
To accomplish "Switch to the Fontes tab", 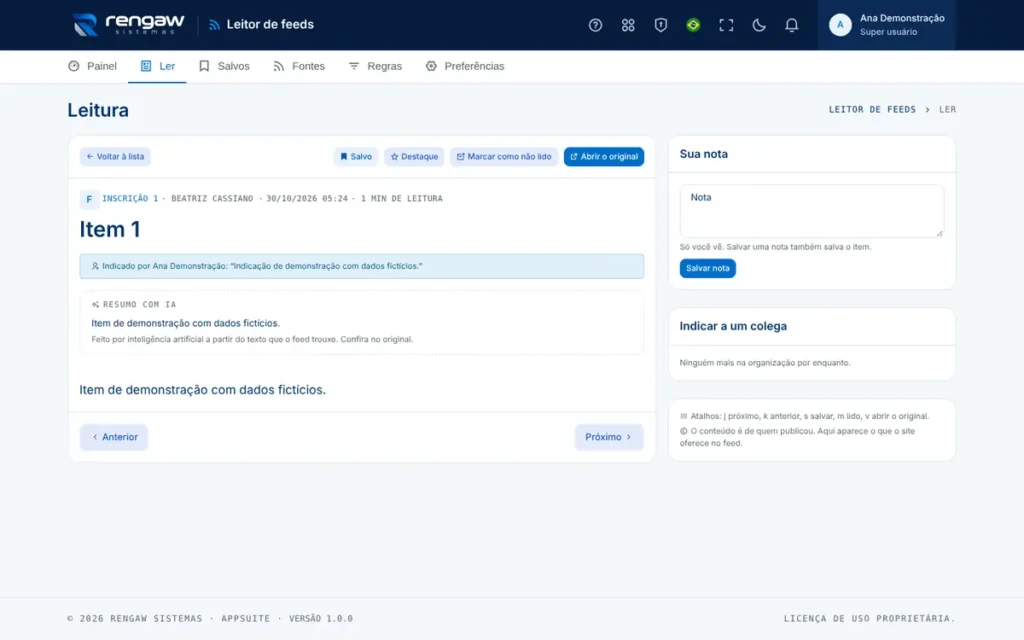I will click(x=299, y=66).
